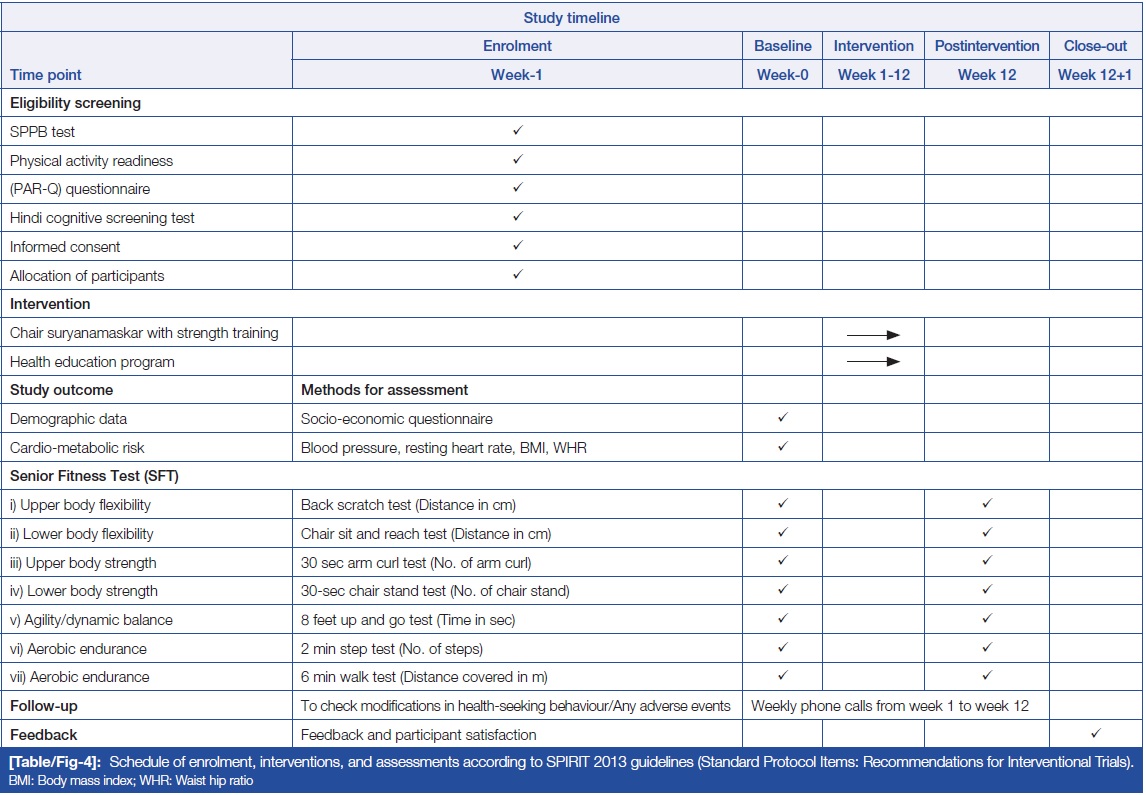Click the arrow in the Health education program row
The height and width of the screenshot is (795, 1146).
pyautogui.click(x=872, y=362)
